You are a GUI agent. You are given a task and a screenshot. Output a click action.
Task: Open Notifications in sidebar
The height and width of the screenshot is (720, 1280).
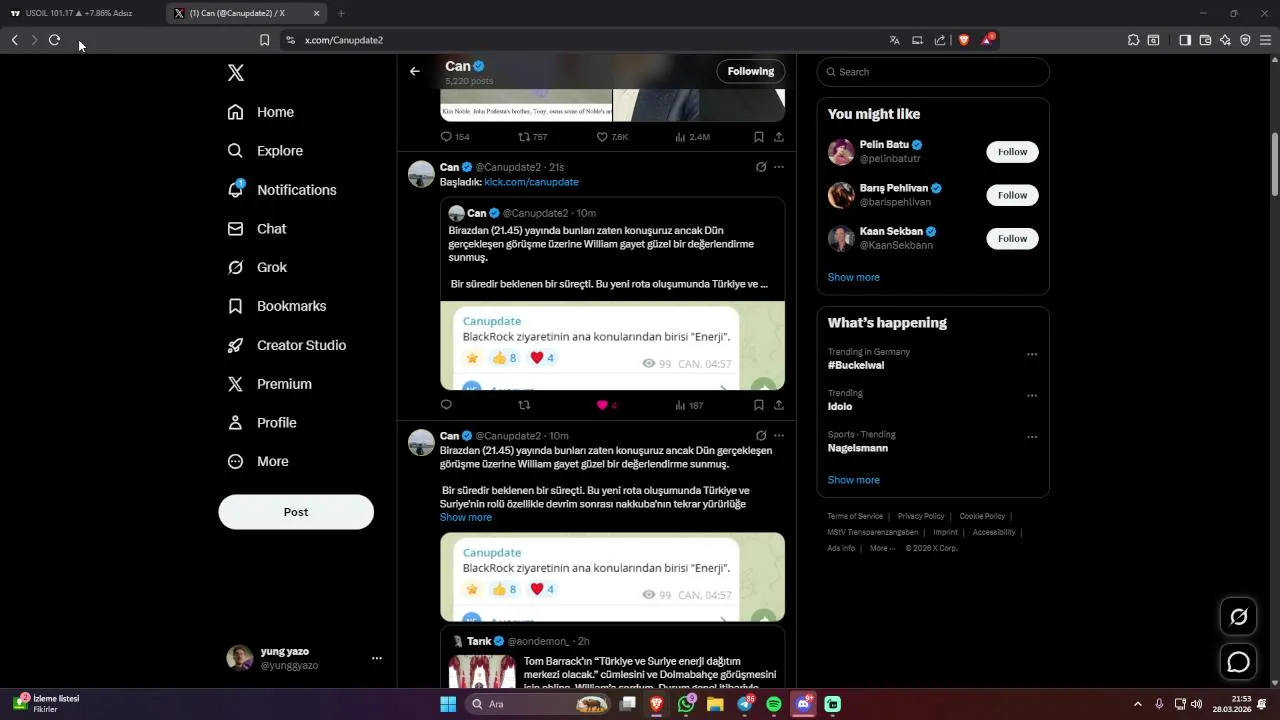pos(282,190)
